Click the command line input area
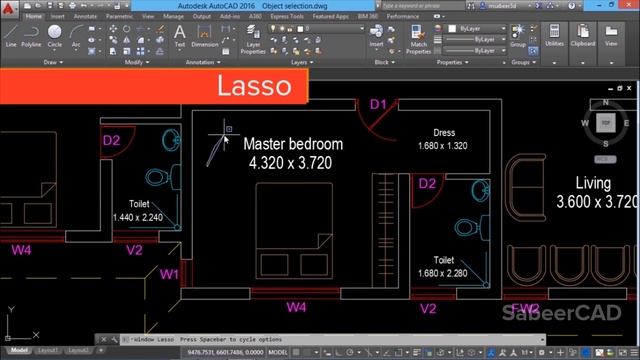 coord(333,339)
